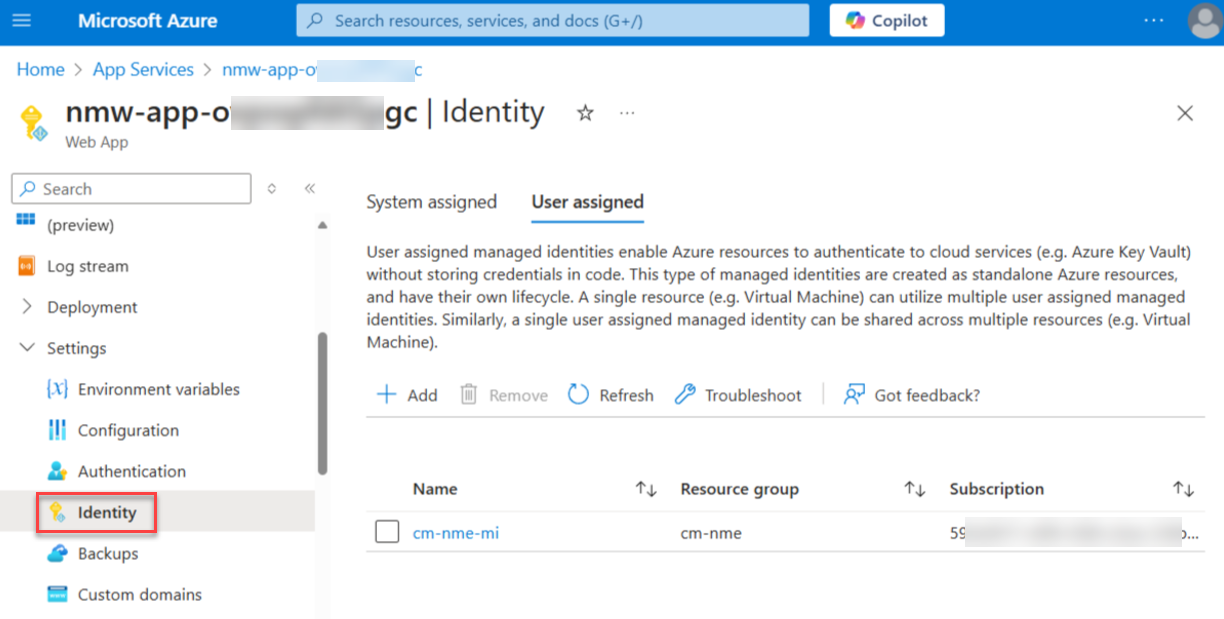Favorite this page with the star icon
The width and height of the screenshot is (1224, 619).
click(x=585, y=113)
